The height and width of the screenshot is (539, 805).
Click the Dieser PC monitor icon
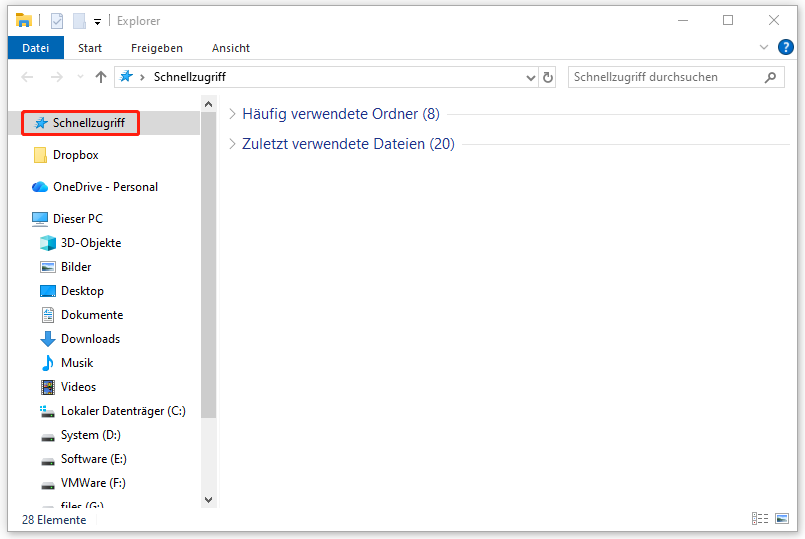coord(40,219)
